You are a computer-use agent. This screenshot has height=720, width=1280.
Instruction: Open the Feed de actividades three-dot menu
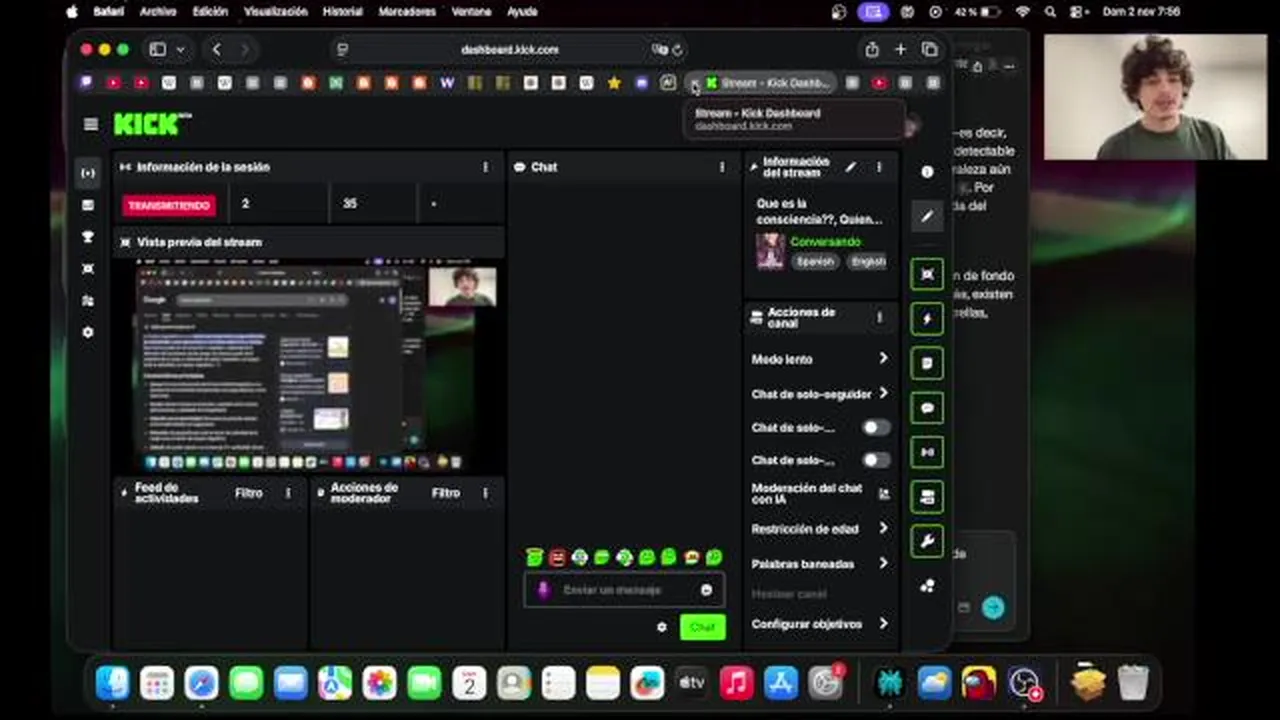click(288, 493)
